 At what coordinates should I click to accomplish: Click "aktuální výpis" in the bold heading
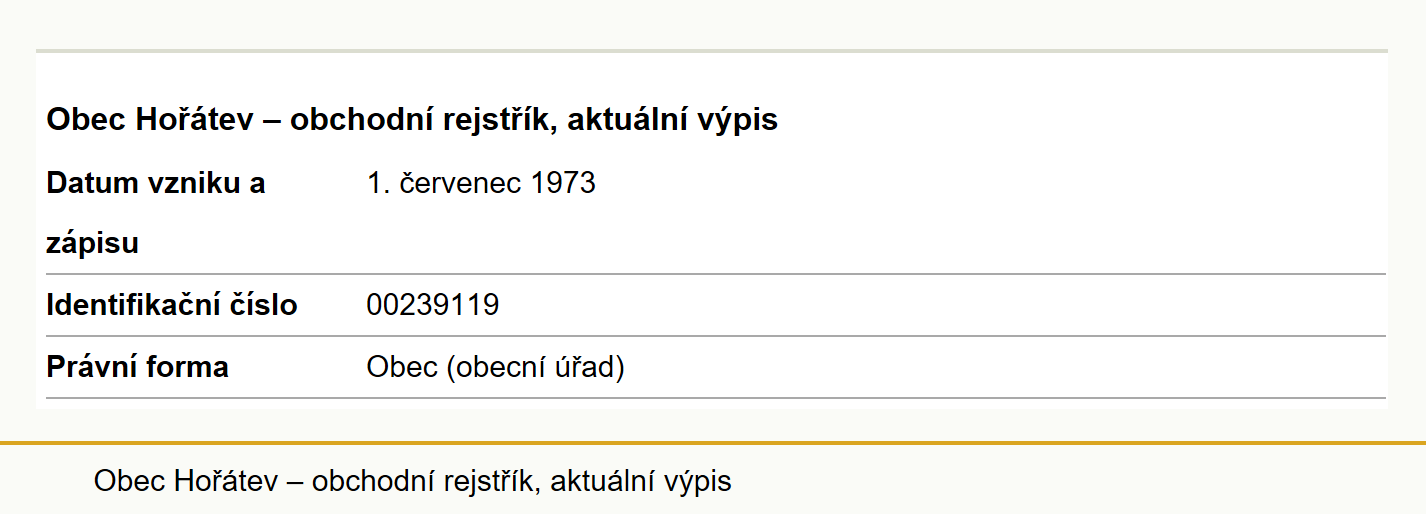[665, 122]
